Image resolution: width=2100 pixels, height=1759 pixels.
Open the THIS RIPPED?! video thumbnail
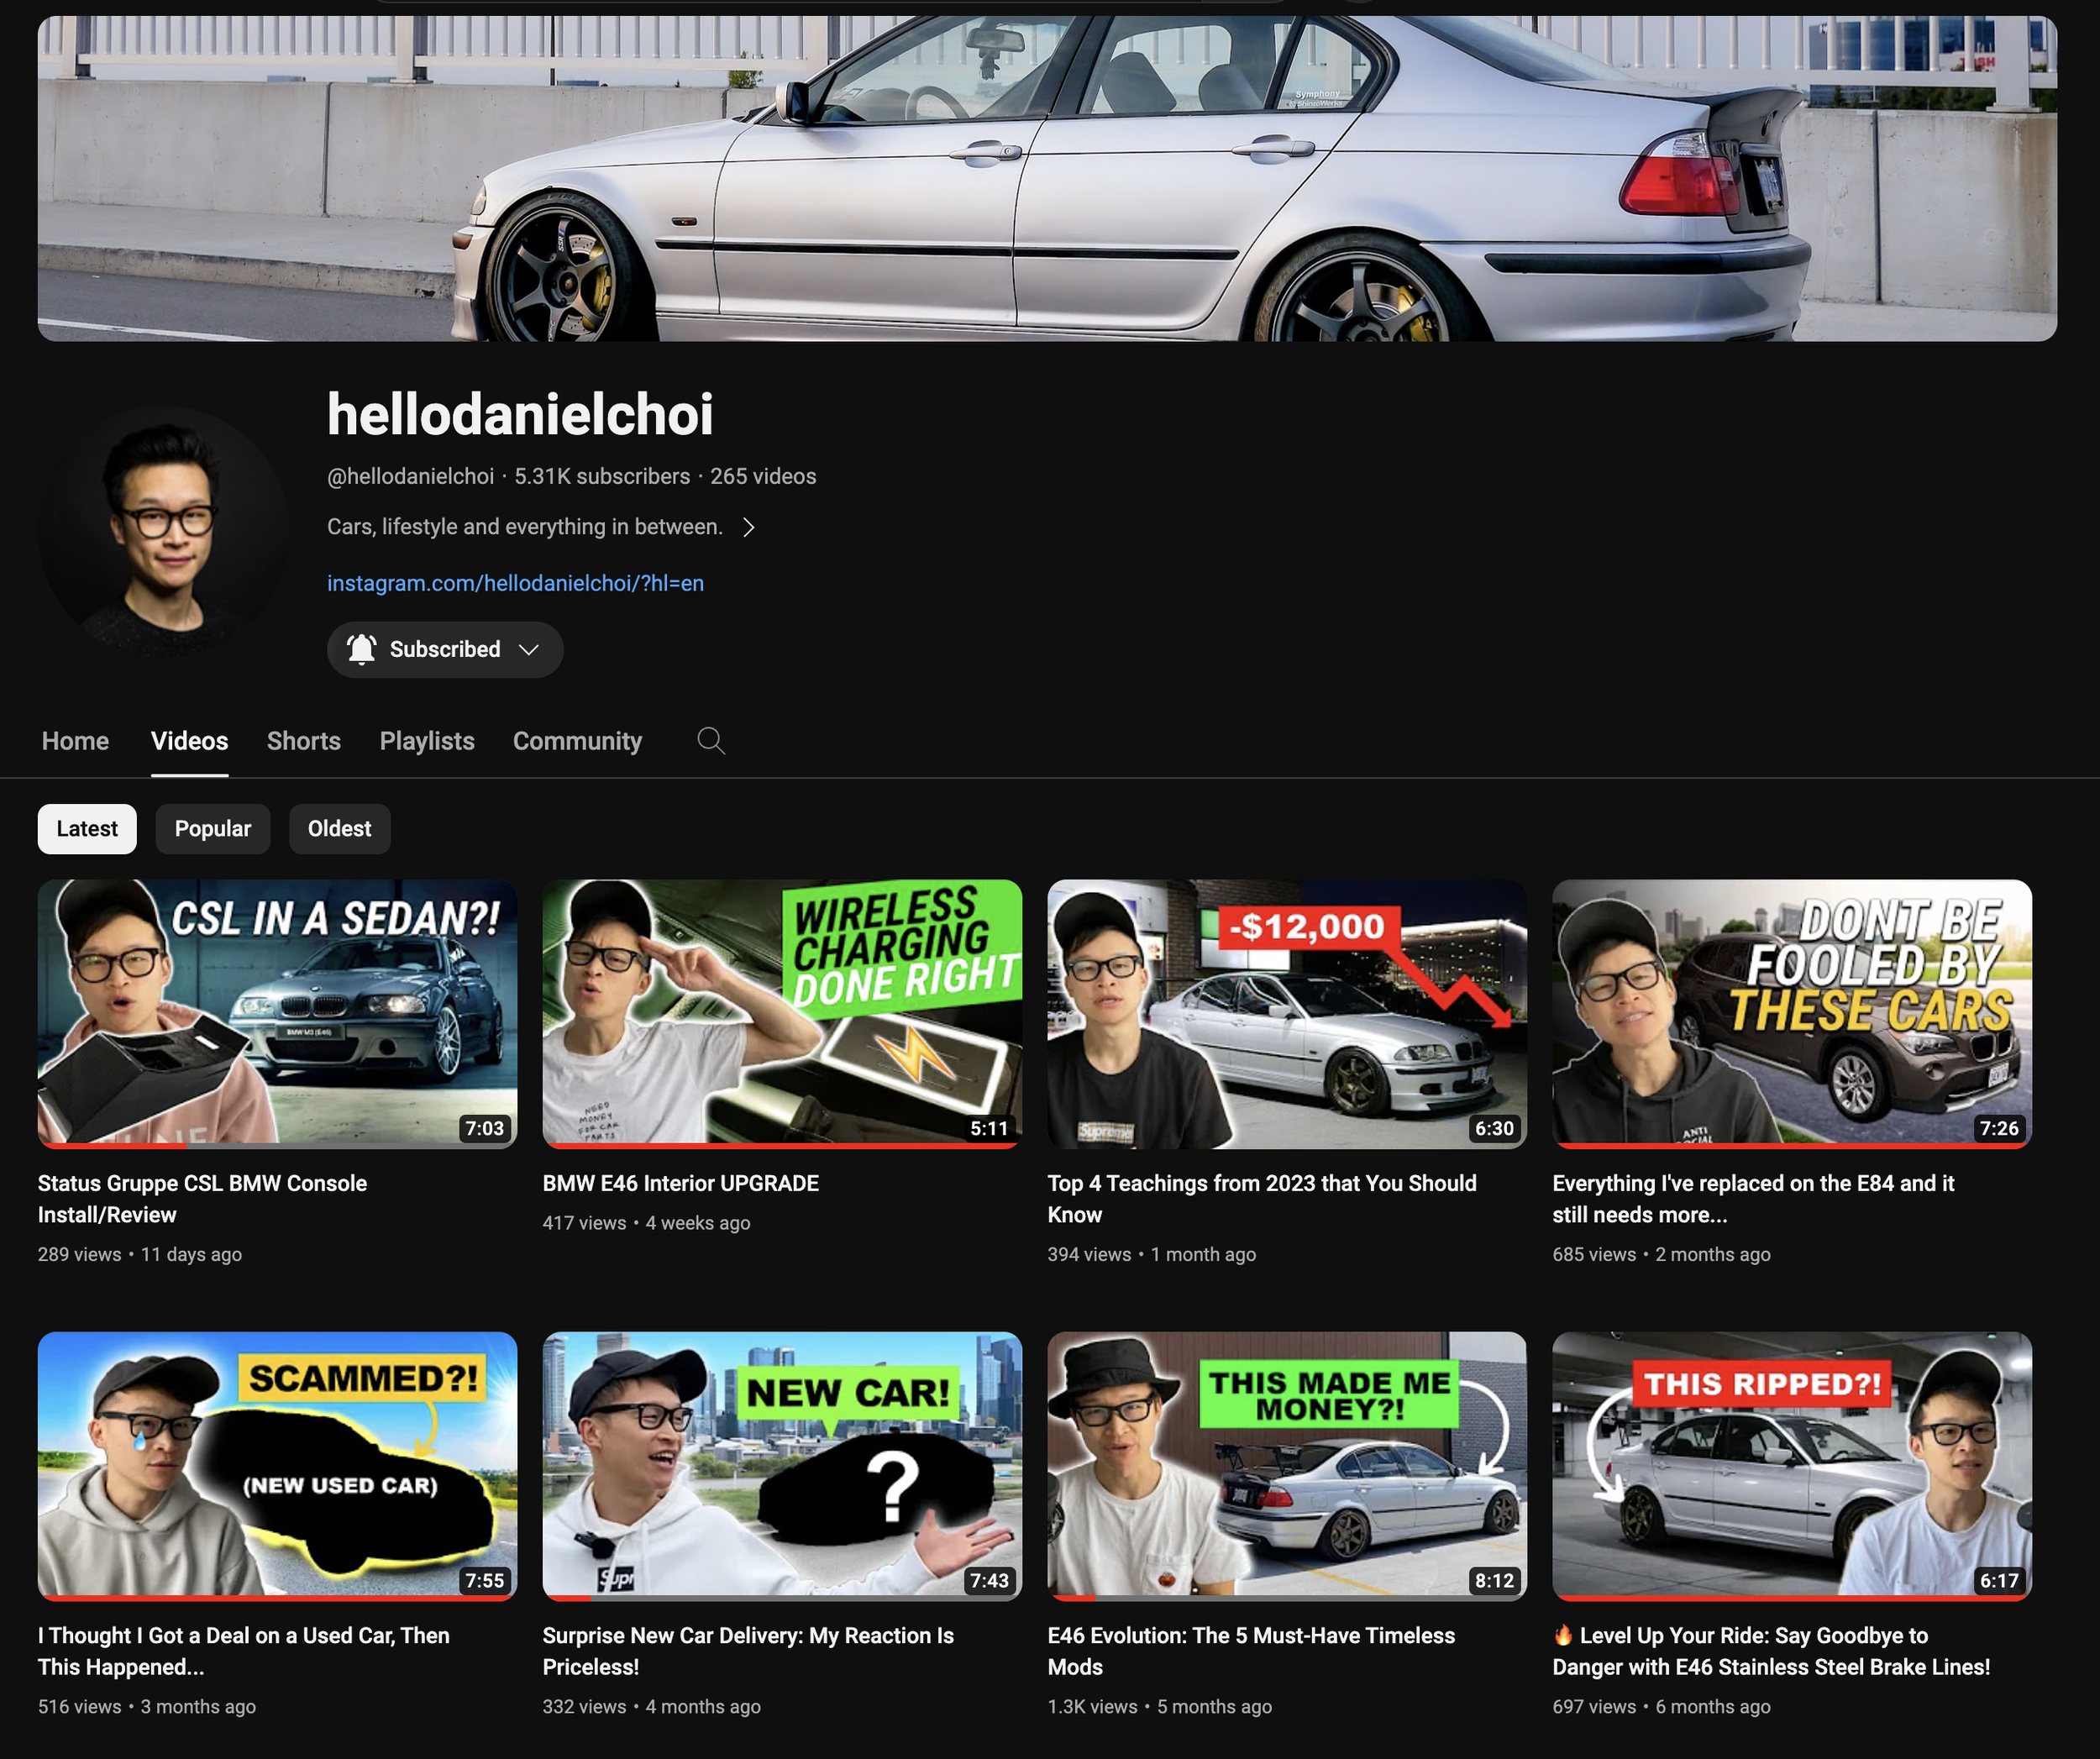[x=1792, y=1466]
